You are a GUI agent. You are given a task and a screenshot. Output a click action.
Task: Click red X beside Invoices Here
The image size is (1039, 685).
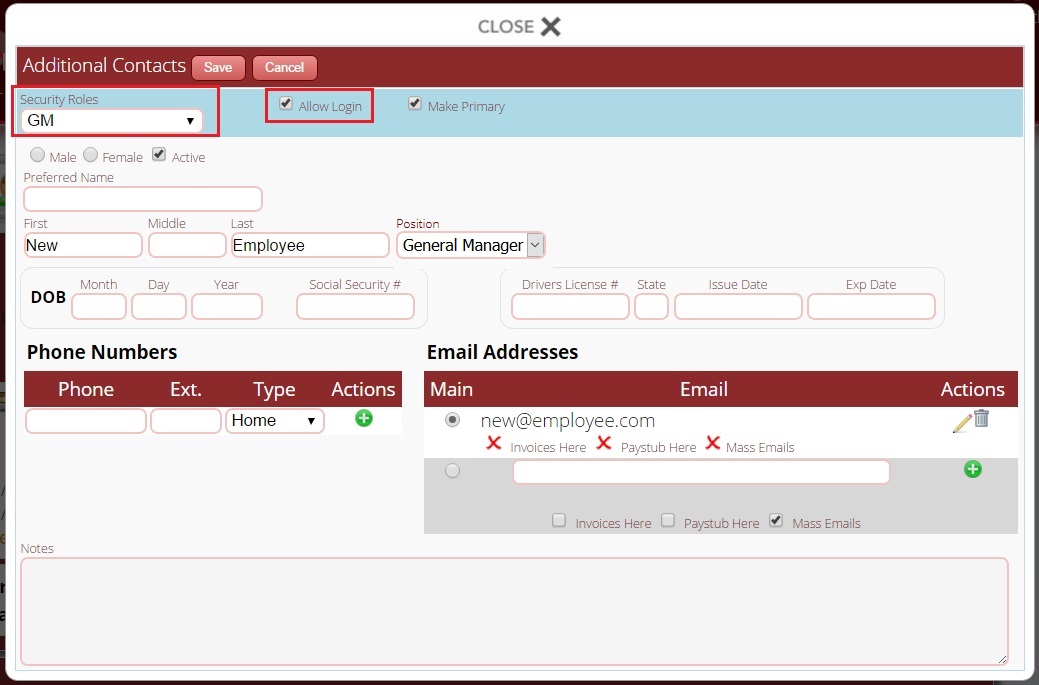click(x=493, y=443)
